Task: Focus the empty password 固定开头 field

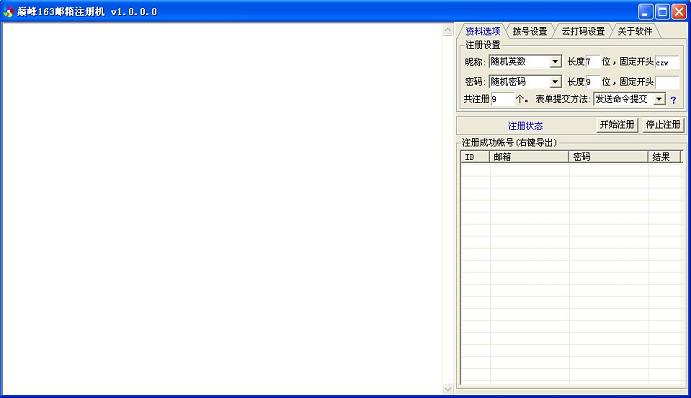Action: 667,82
